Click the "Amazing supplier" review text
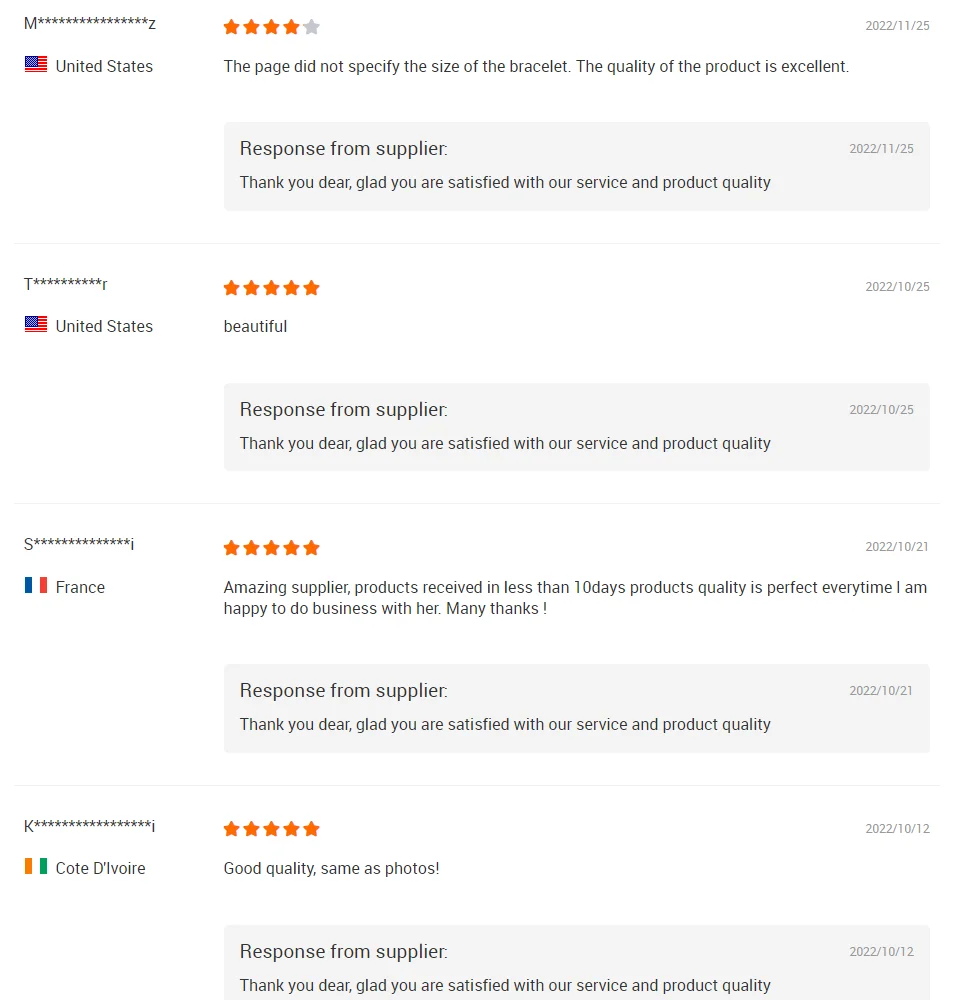 pyautogui.click(x=575, y=598)
